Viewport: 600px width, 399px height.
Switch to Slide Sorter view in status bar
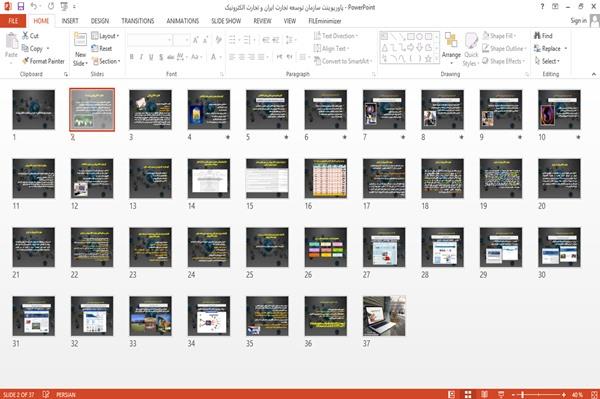(468, 394)
